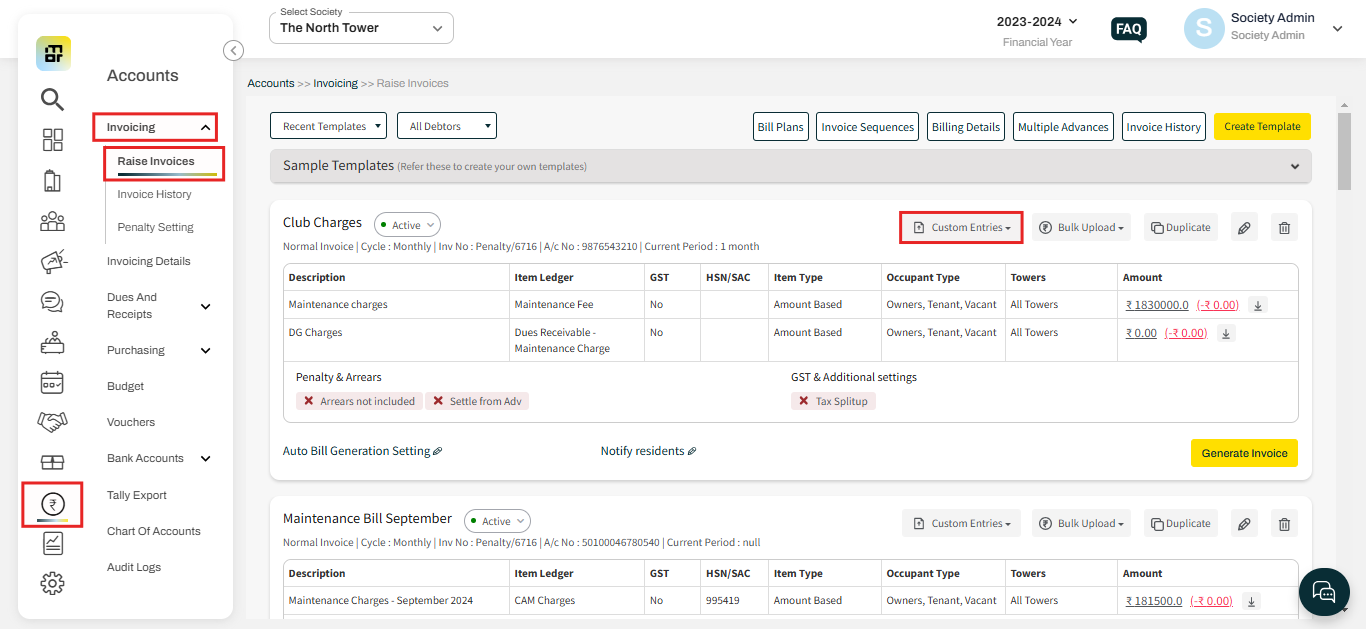
Task: Toggle Active status of Maintenance Bill September
Action: (497, 521)
